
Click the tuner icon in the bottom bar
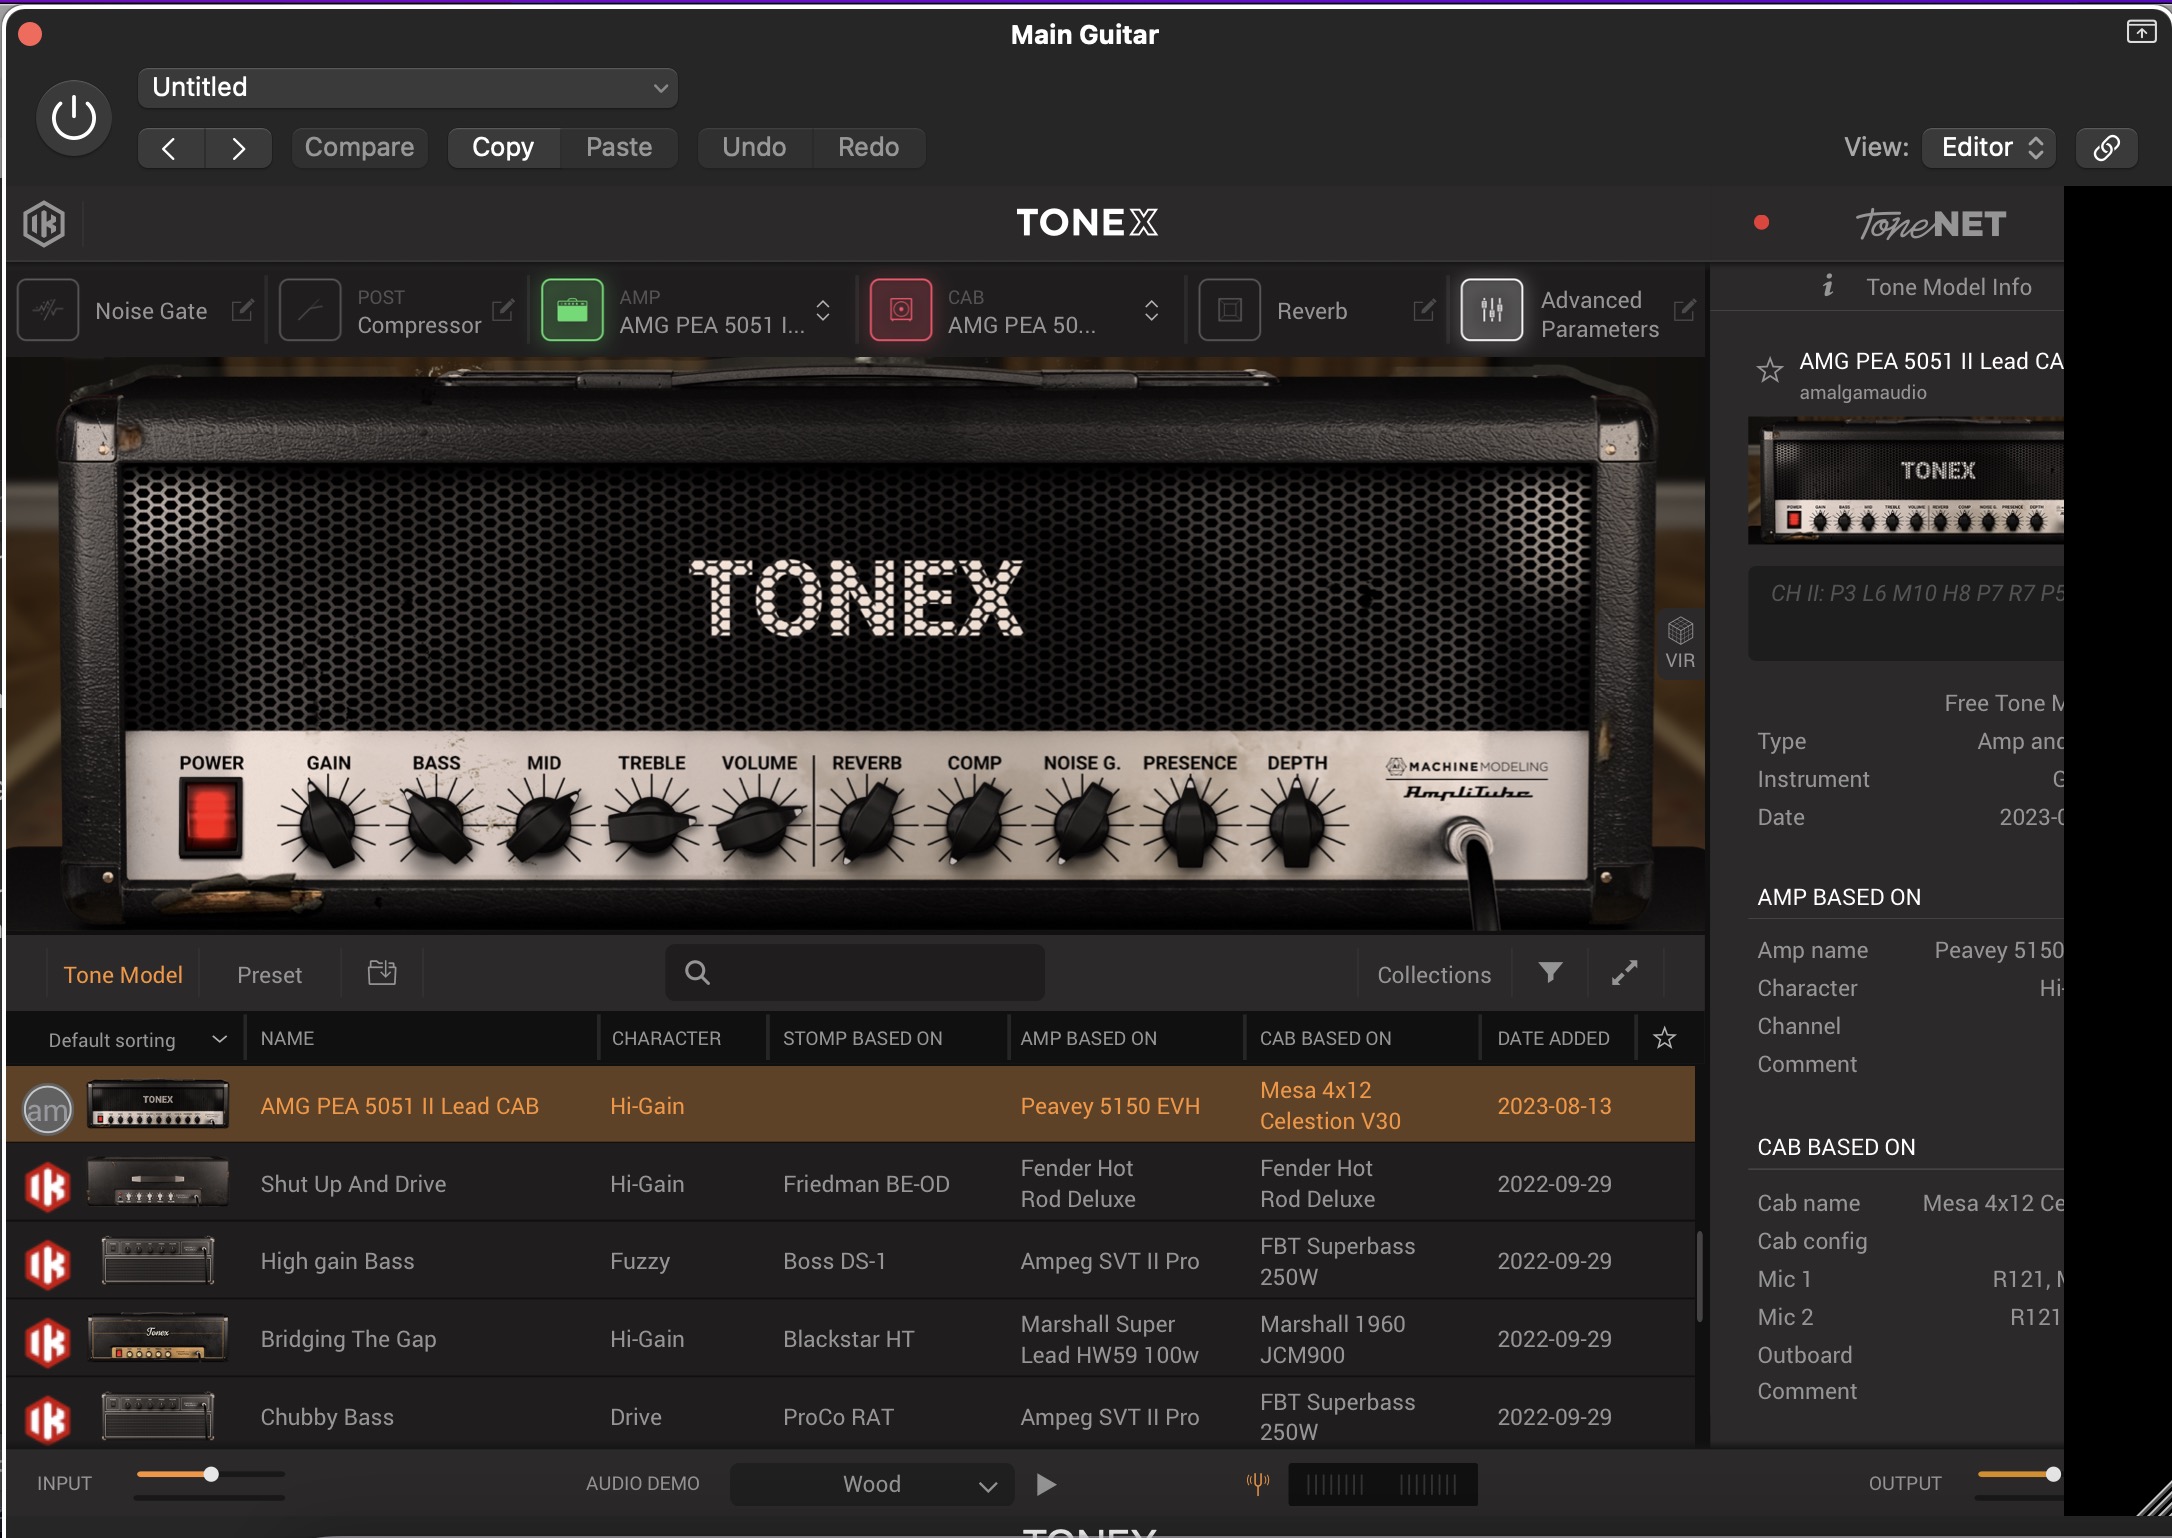pyautogui.click(x=1258, y=1483)
